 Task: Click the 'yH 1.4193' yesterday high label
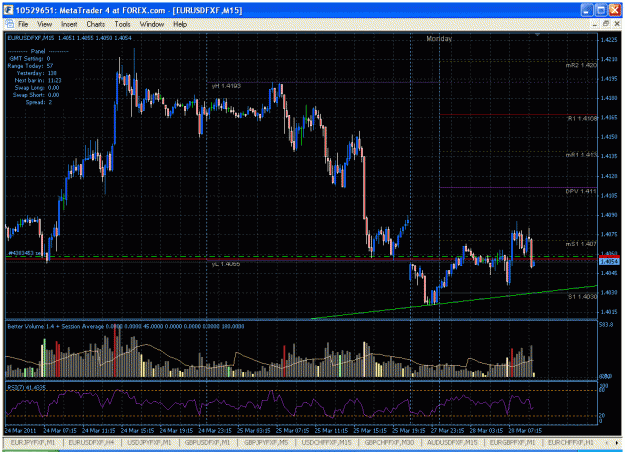click(226, 86)
